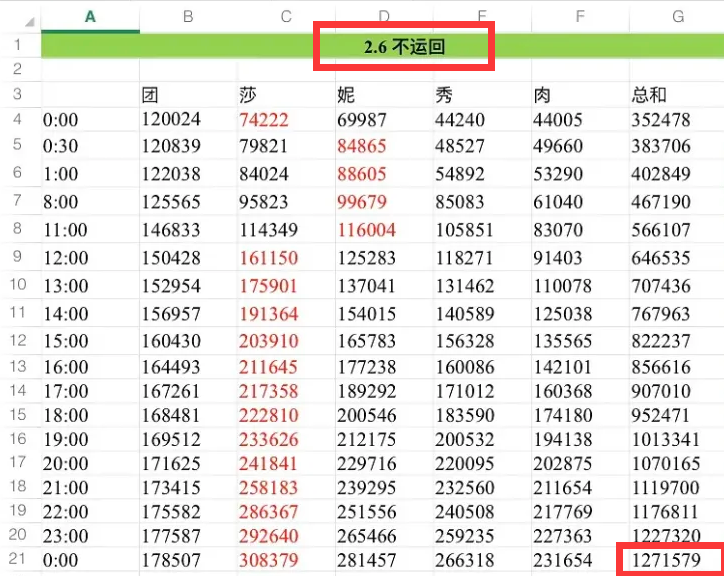Select column G header
The image size is (724, 576).
[x=677, y=17]
